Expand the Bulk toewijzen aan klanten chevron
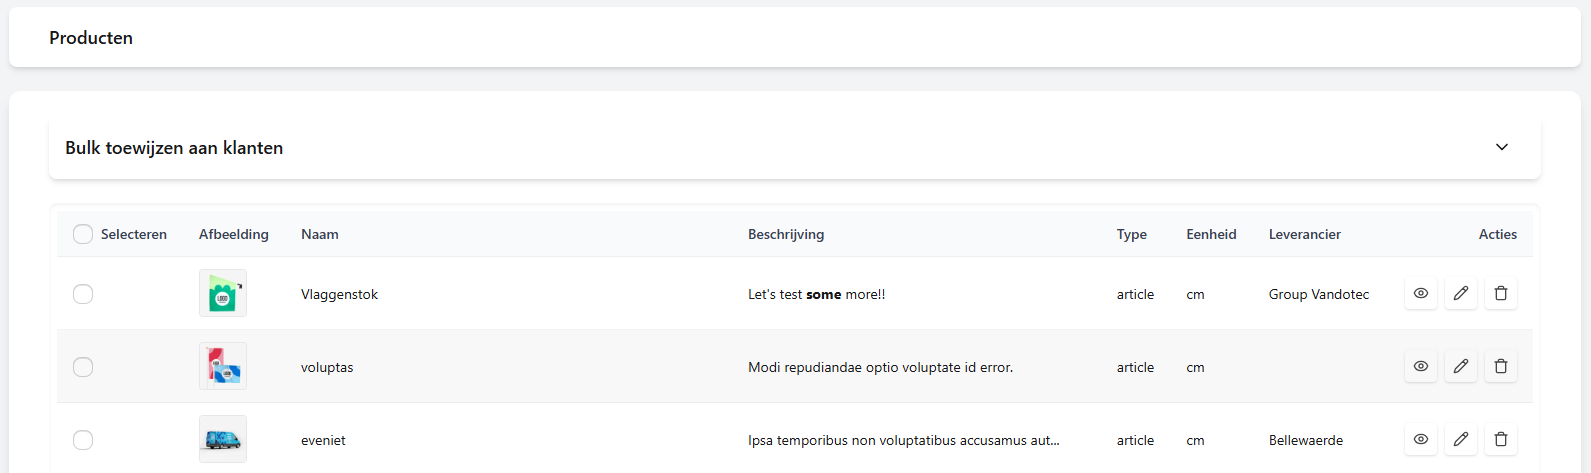The height and width of the screenshot is (473, 1591). point(1502,147)
